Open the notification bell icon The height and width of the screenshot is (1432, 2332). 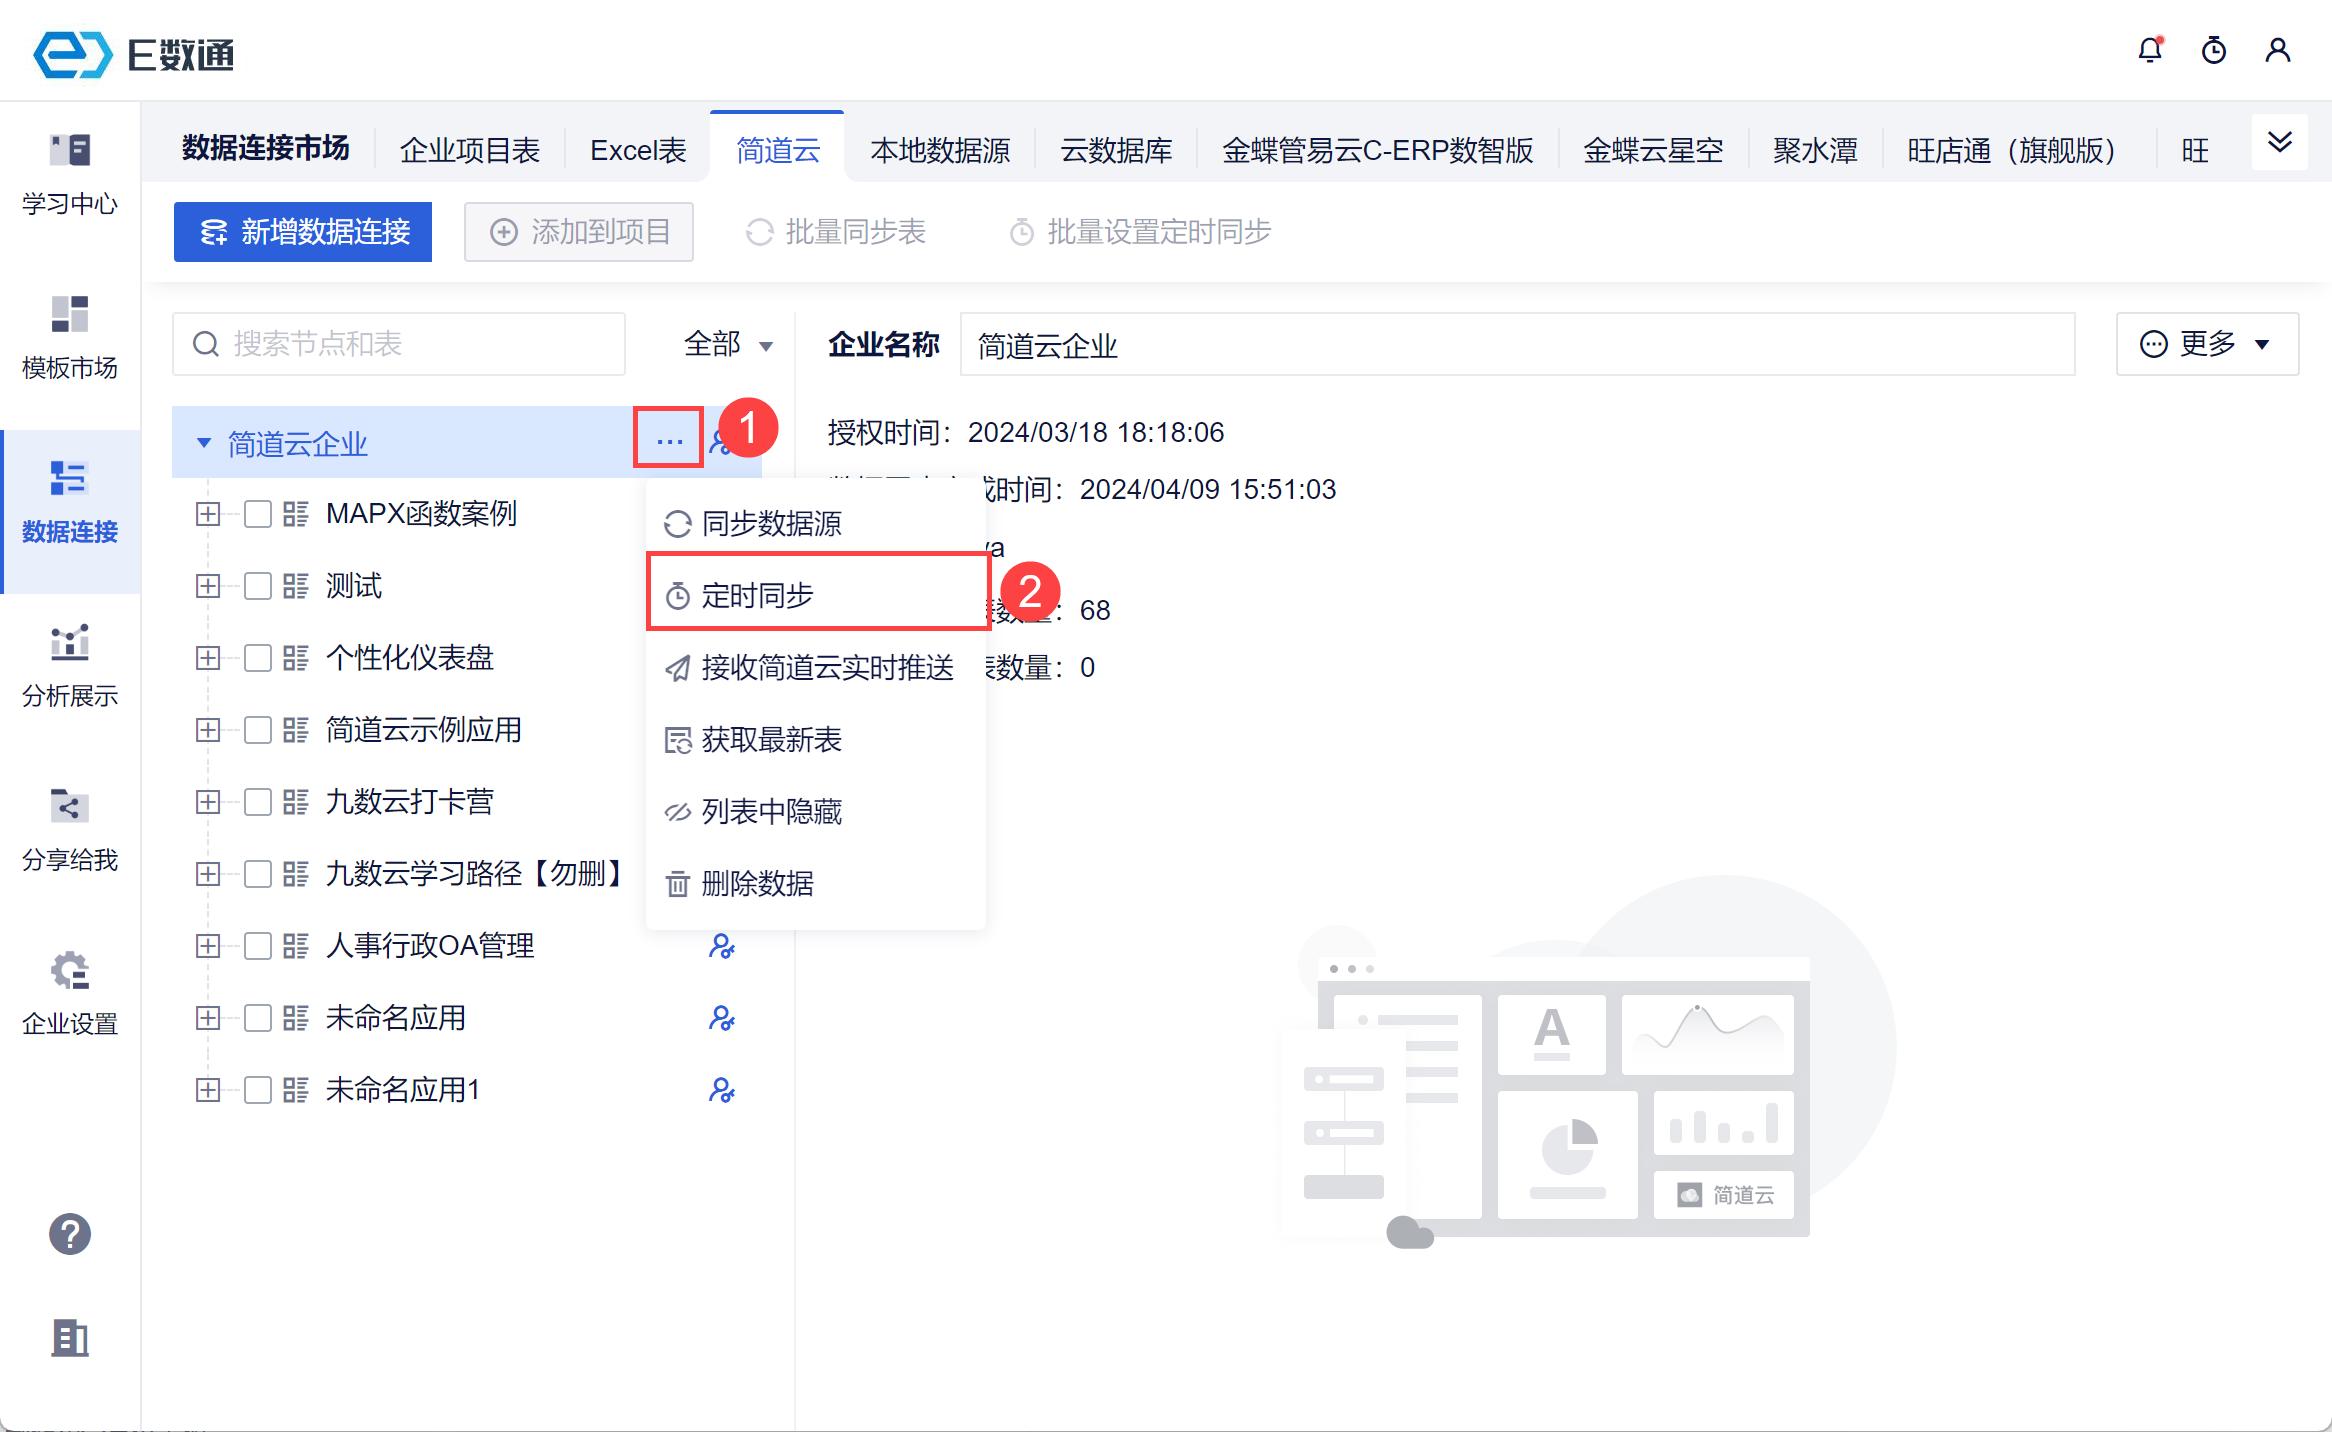tap(2149, 50)
